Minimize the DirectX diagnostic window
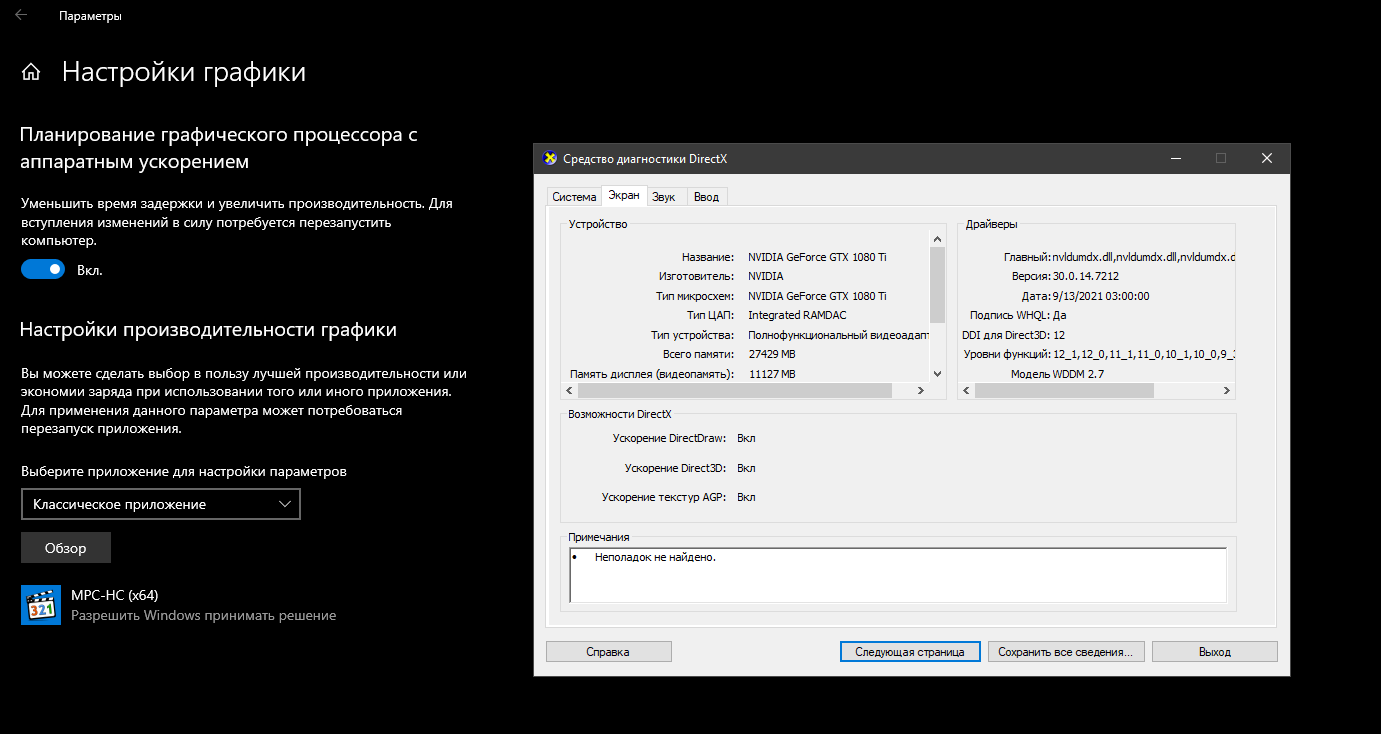The width and height of the screenshot is (1381, 734). 1175,158
